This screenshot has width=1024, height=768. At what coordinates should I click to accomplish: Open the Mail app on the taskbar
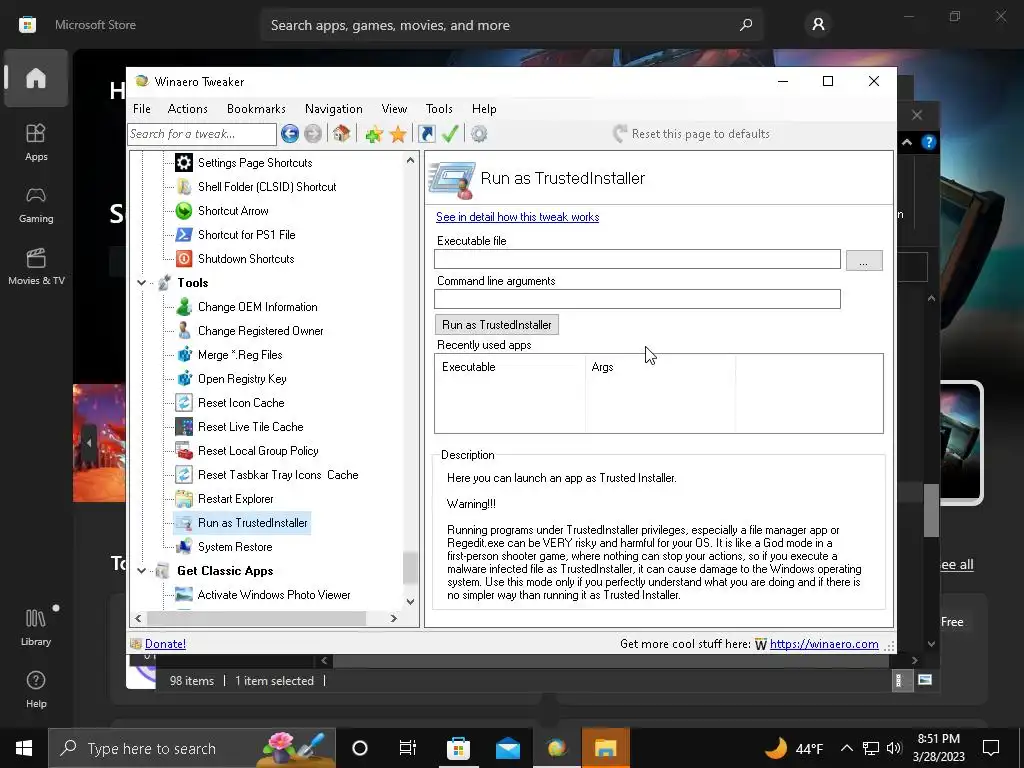[x=507, y=748]
